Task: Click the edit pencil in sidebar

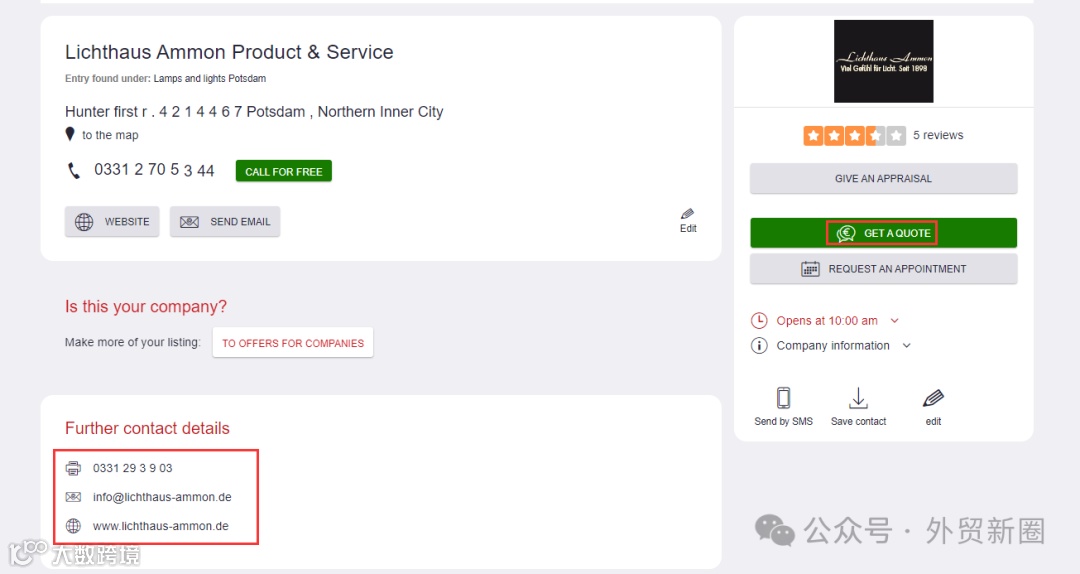Action: pos(933,398)
